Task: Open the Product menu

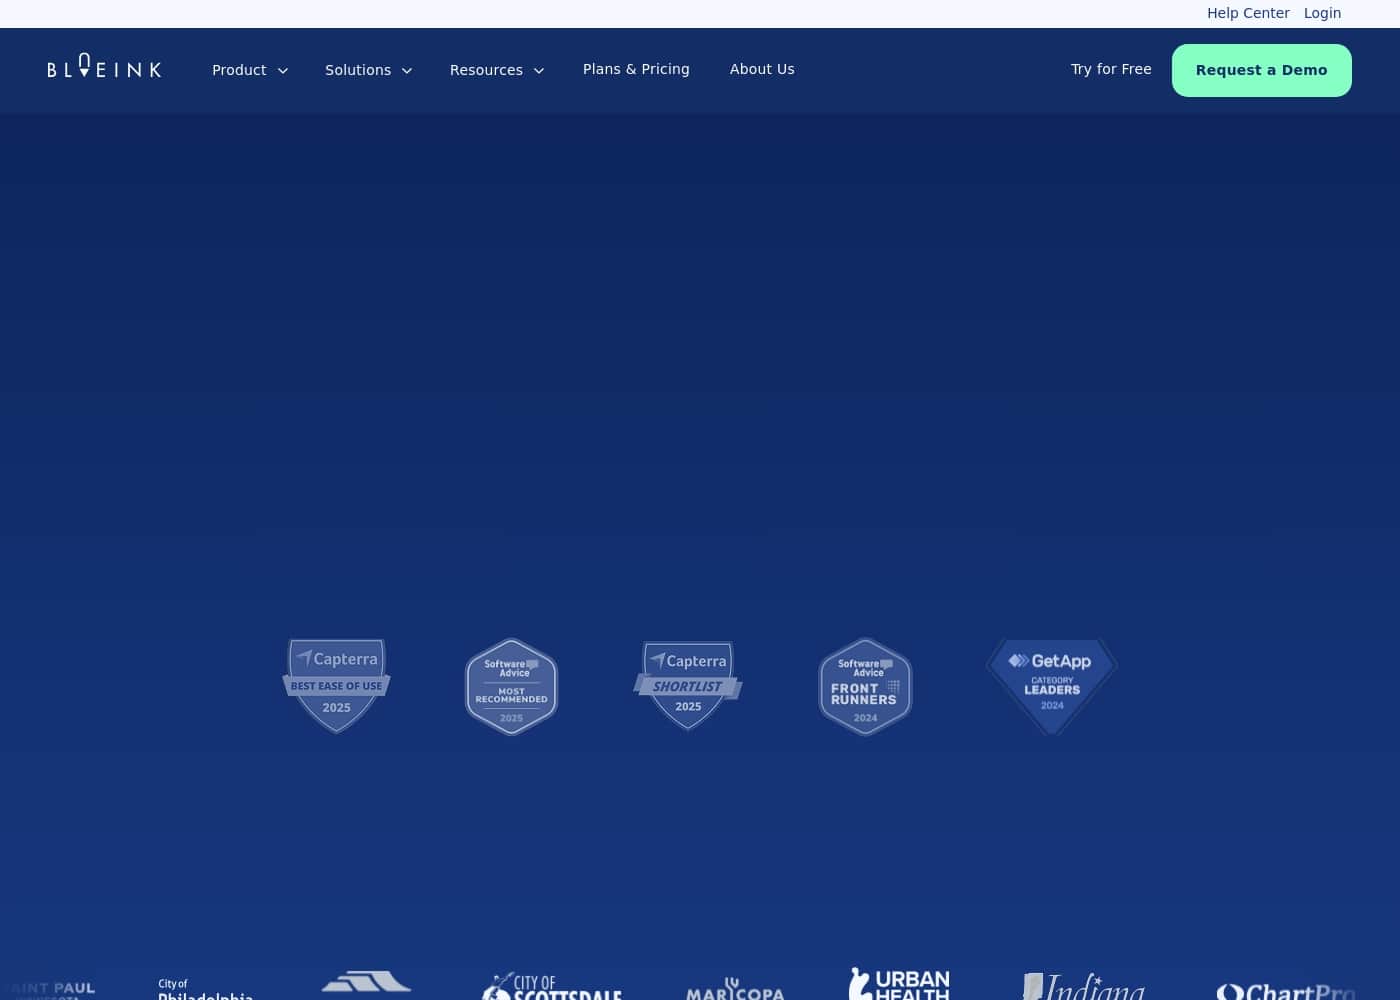Action: tap(239, 70)
